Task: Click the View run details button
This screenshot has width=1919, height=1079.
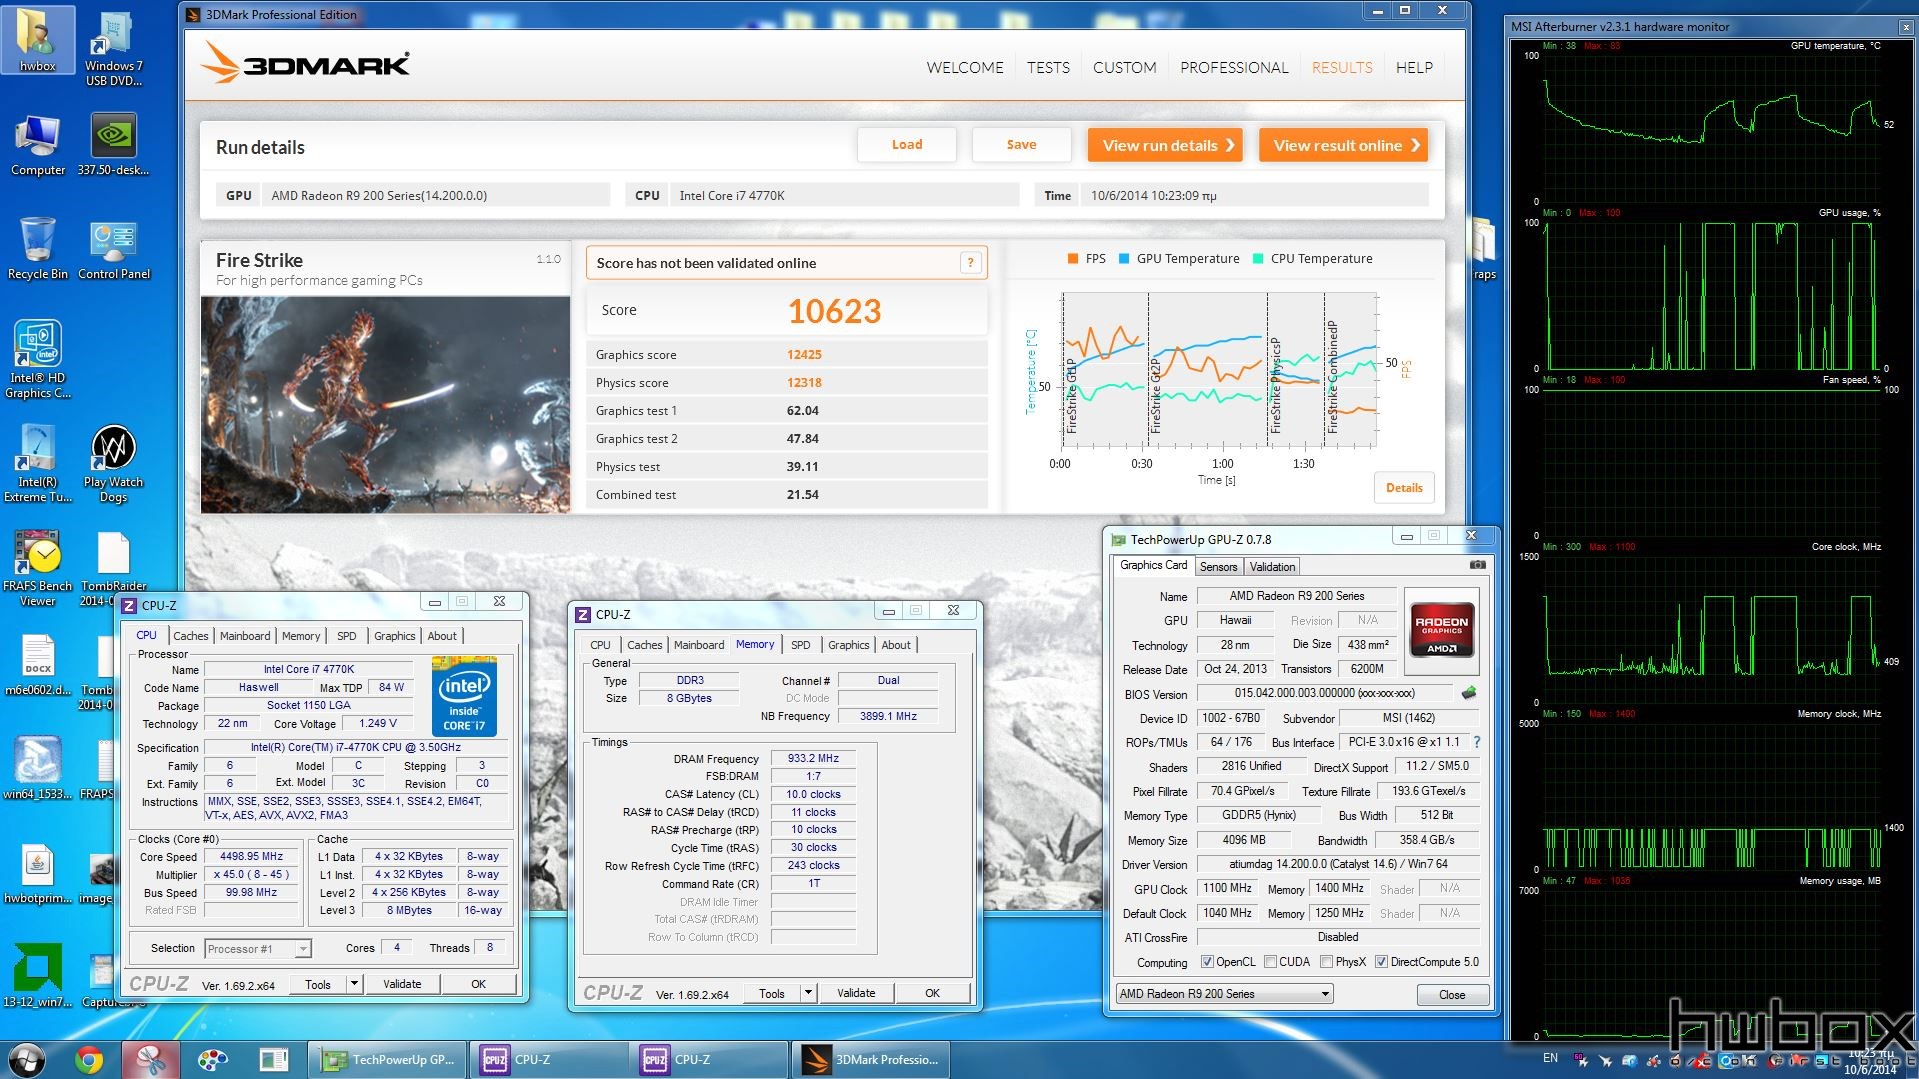Action: [x=1165, y=145]
